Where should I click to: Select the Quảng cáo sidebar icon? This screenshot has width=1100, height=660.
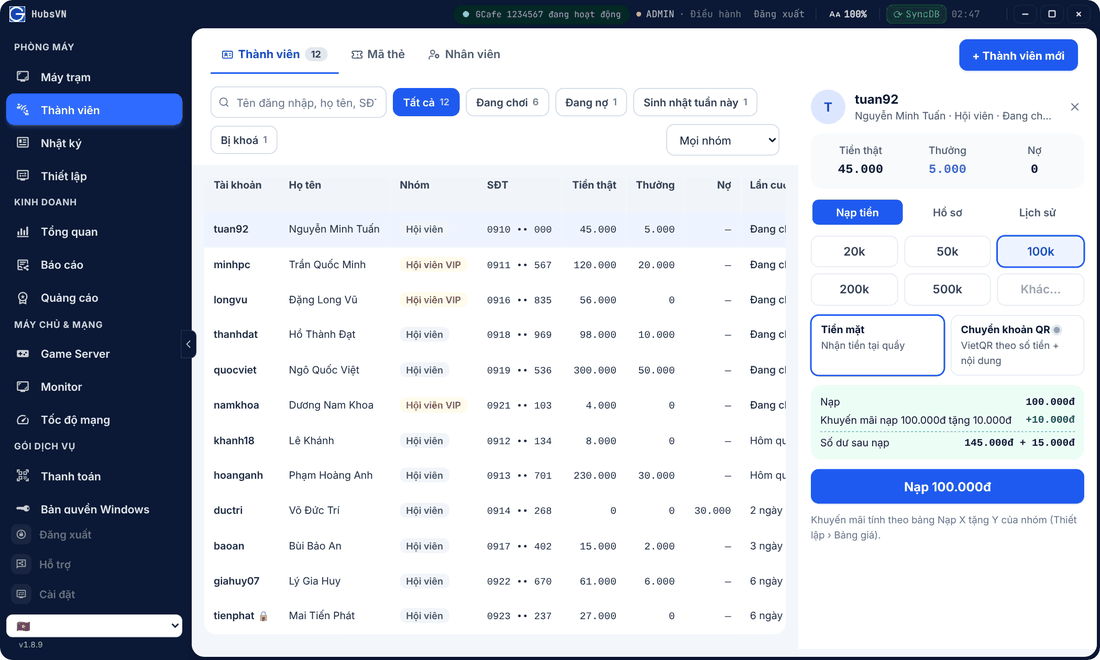click(x=22, y=297)
